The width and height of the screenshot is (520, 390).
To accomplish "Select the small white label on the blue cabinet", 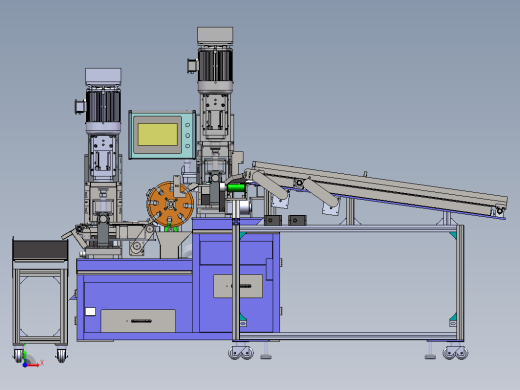I will (90, 311).
